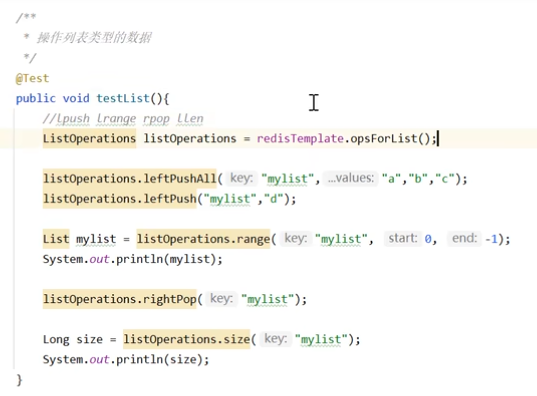Click the List type keyword
This screenshot has height=396, width=537.
[56, 239]
